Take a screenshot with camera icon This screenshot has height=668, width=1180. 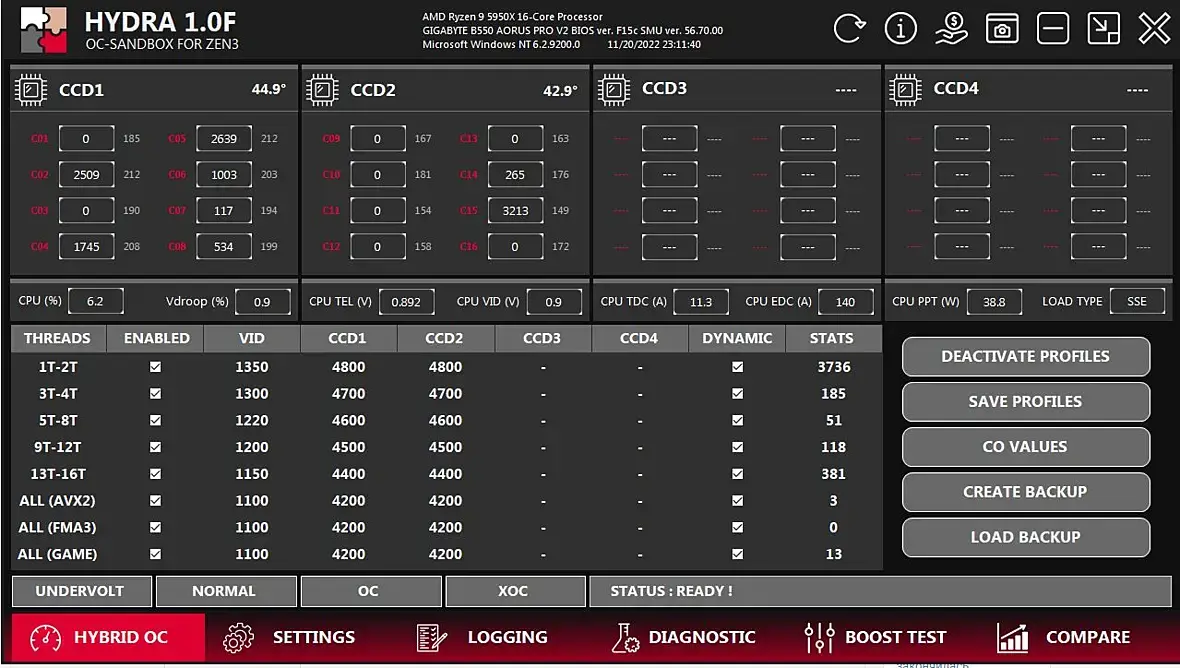(1002, 29)
